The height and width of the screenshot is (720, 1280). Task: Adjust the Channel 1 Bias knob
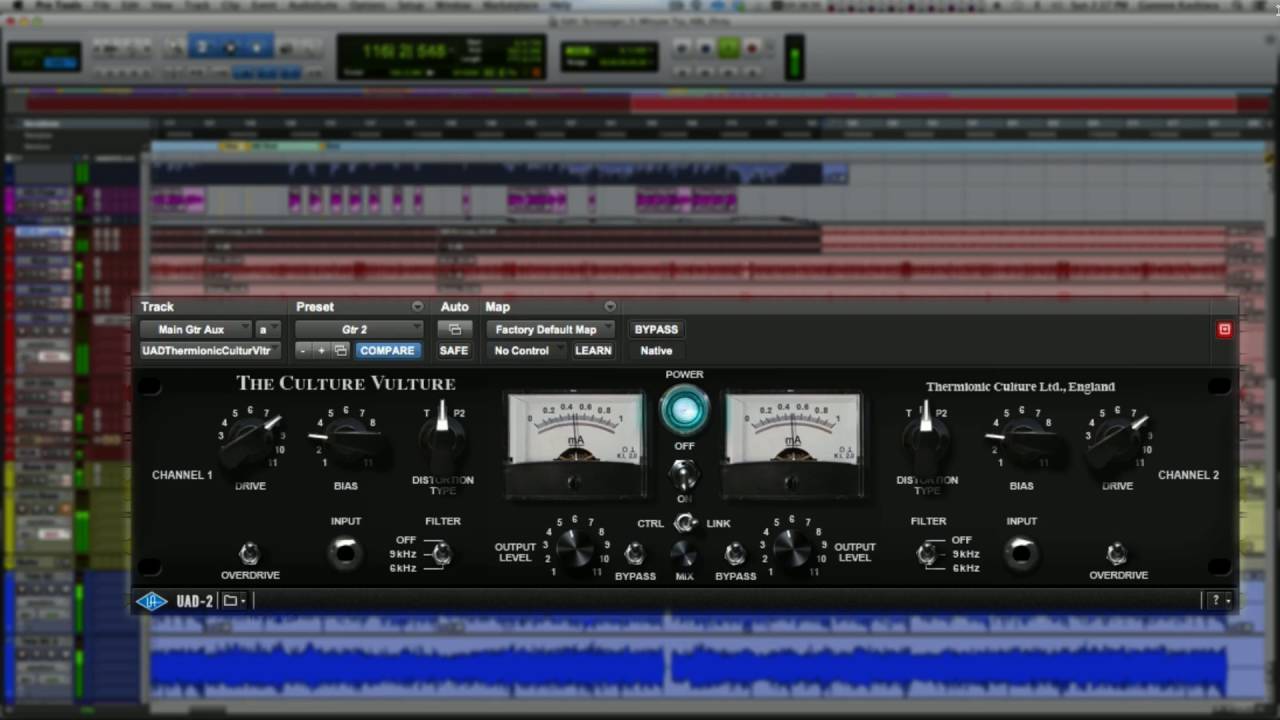coord(345,441)
